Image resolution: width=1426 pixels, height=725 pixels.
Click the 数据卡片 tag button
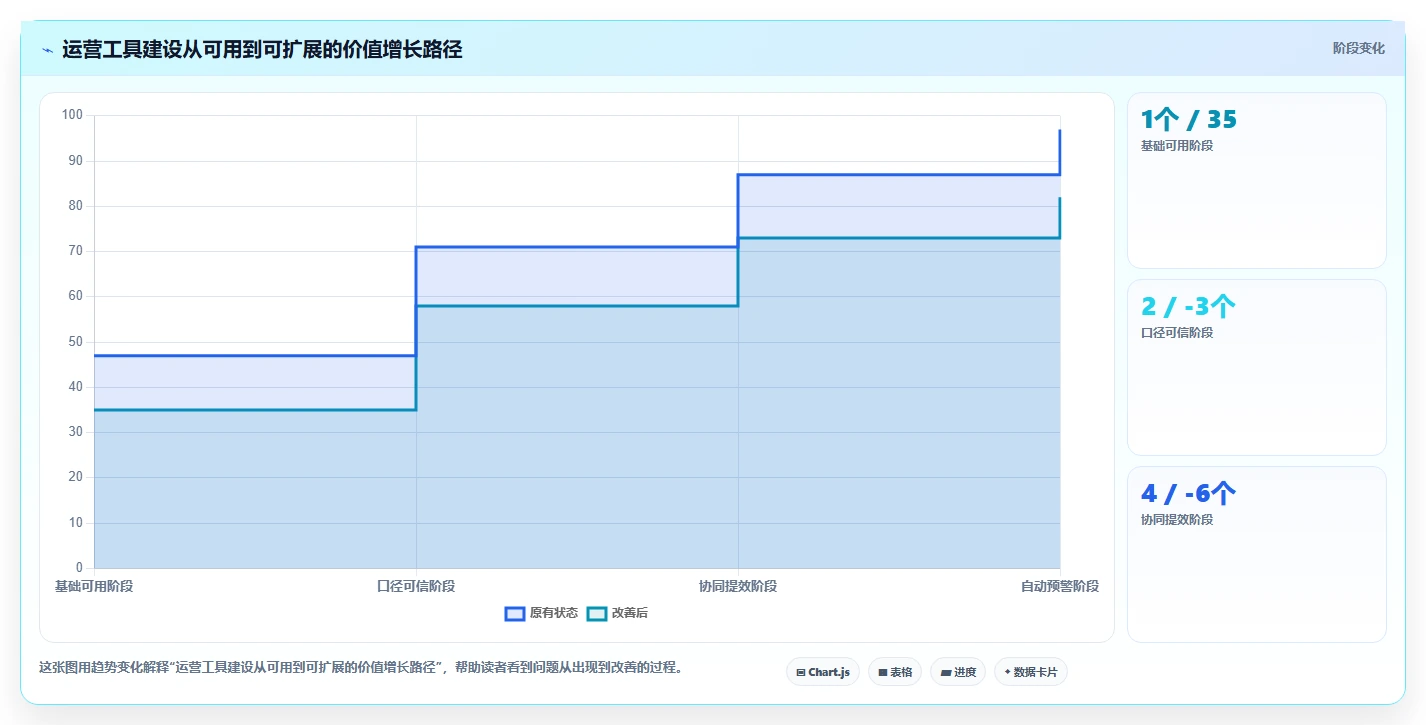click(x=1031, y=672)
